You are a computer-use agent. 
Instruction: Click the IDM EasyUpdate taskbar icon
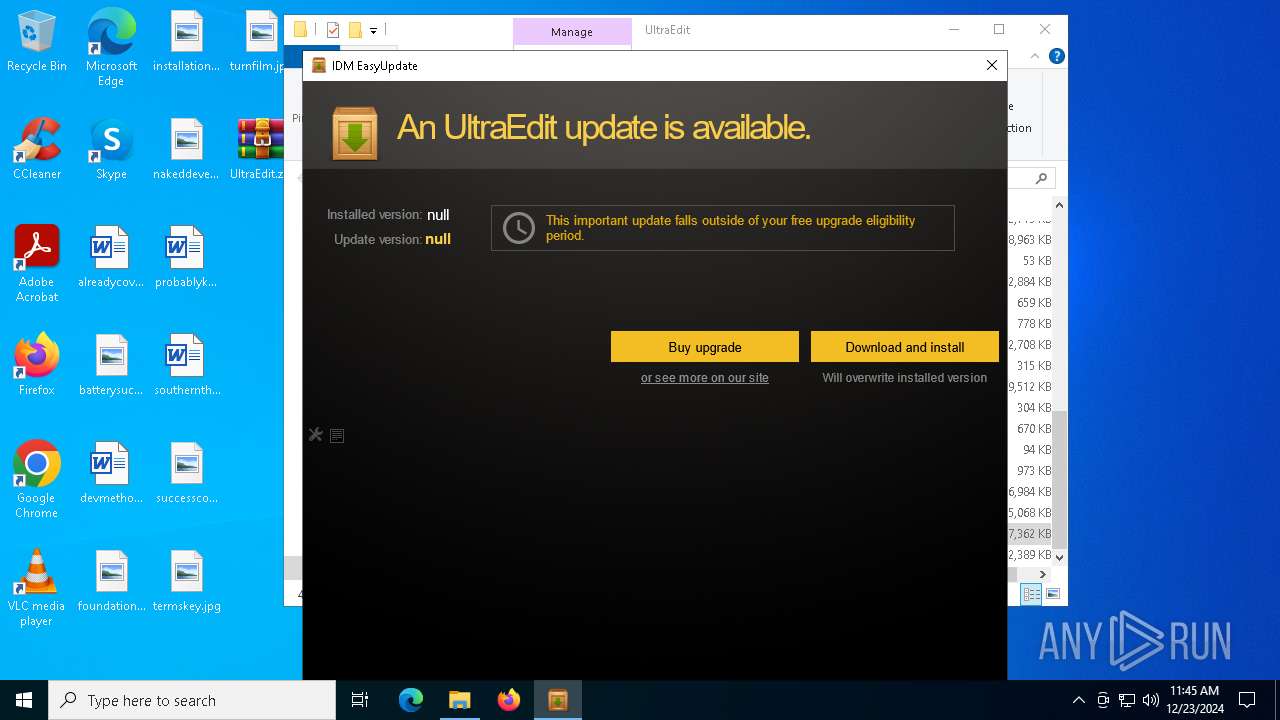(x=558, y=700)
